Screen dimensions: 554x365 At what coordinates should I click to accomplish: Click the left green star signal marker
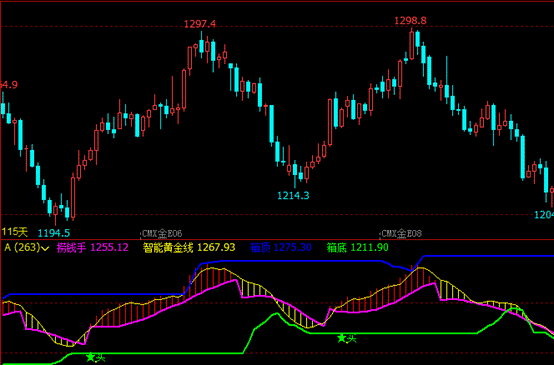click(x=91, y=357)
